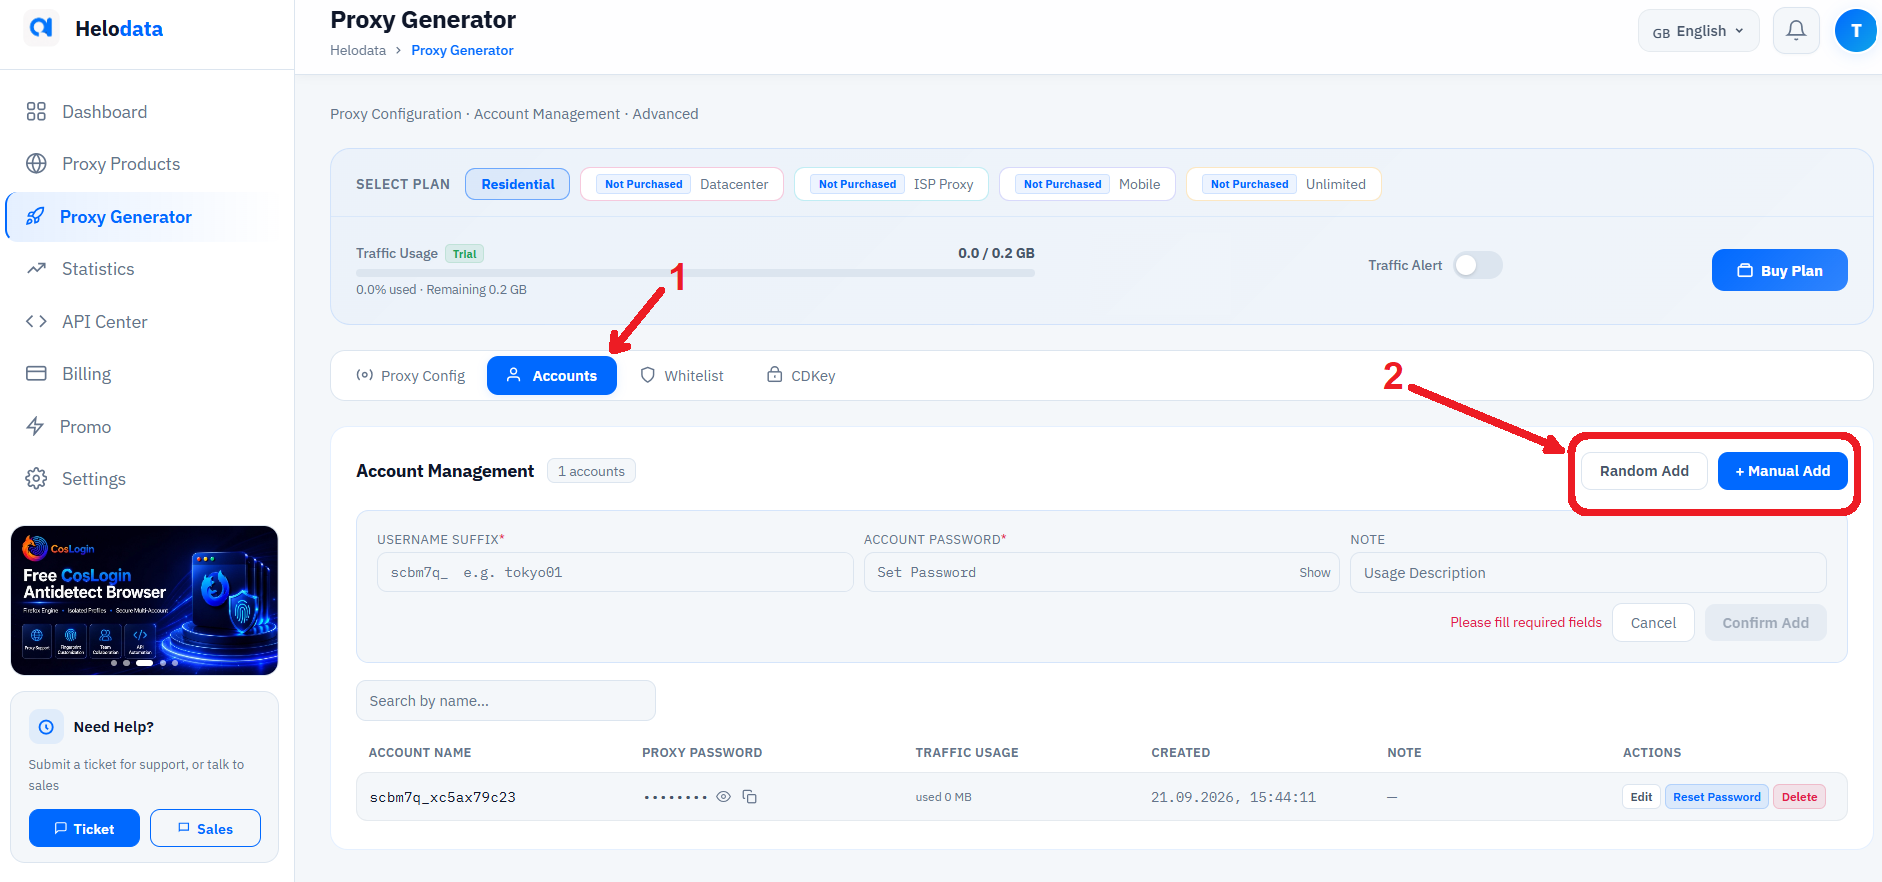Select the ISP Proxy plan
1882x882 pixels.
pos(891,184)
